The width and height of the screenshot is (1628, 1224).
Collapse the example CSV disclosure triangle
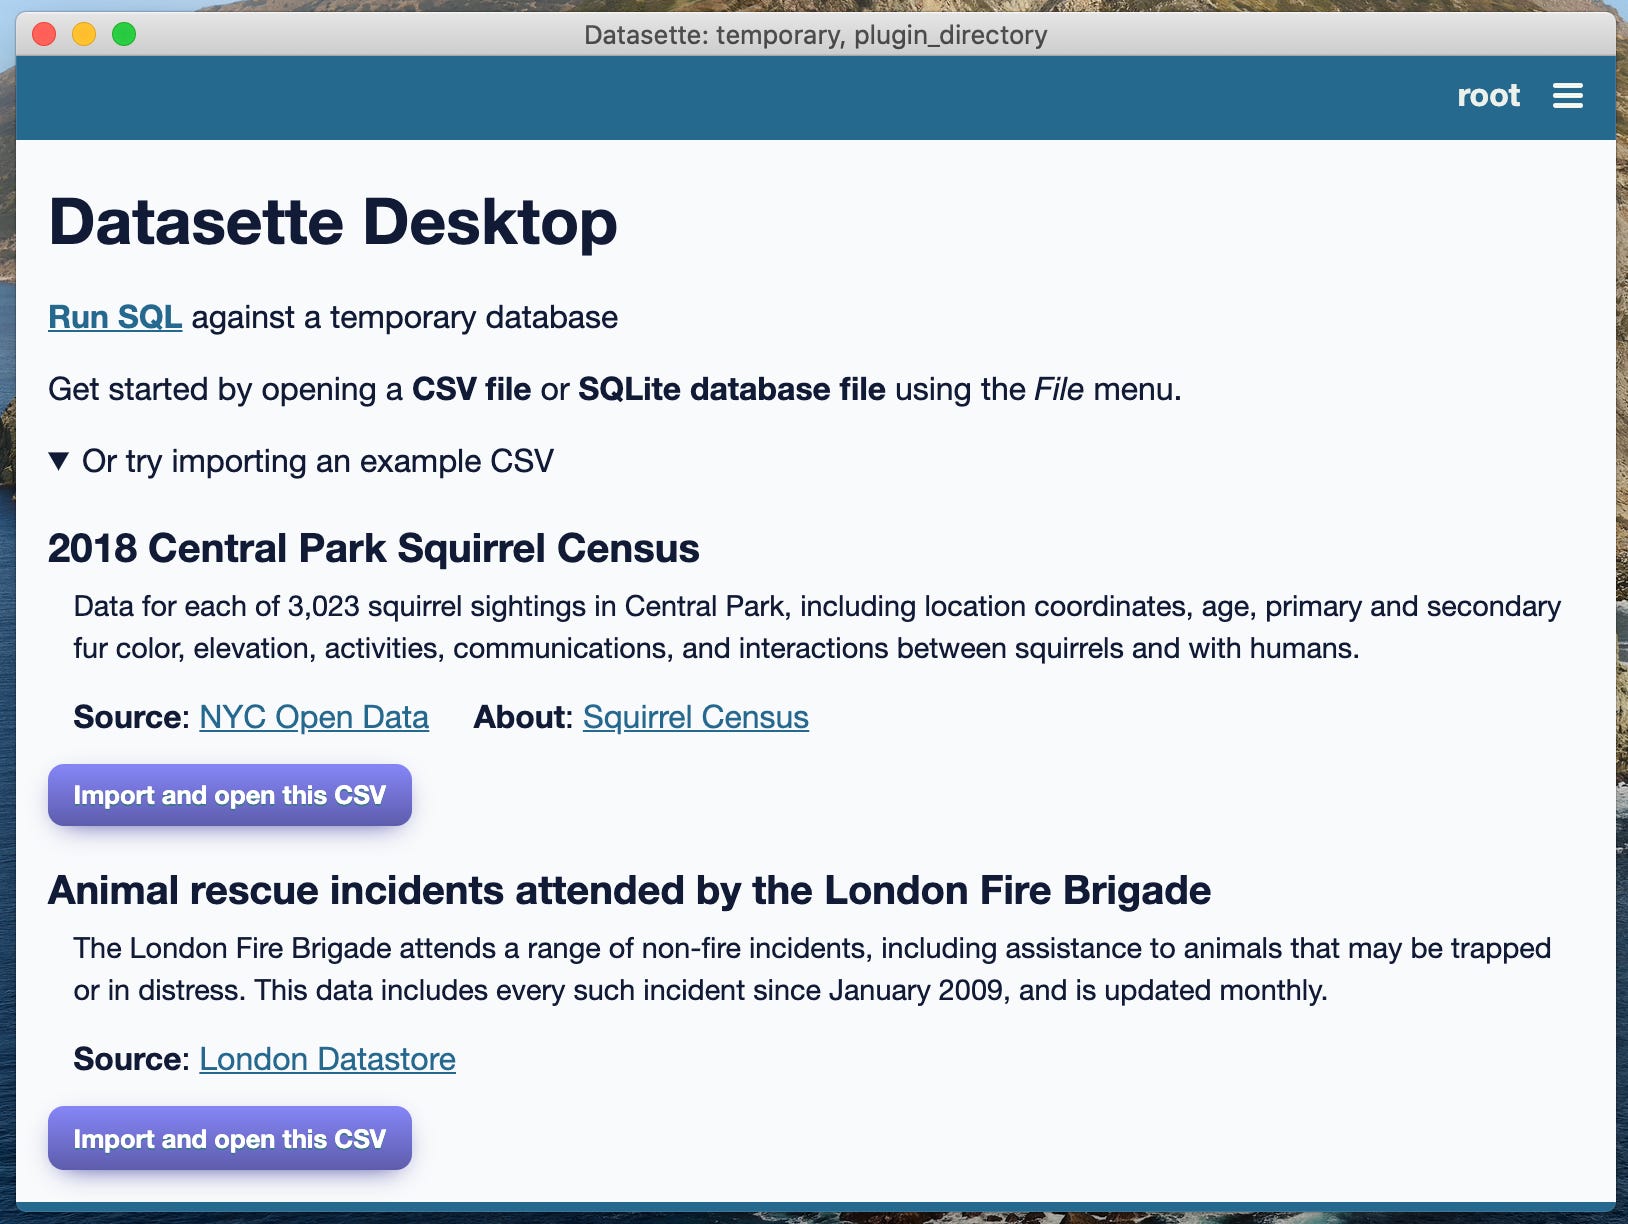point(58,461)
